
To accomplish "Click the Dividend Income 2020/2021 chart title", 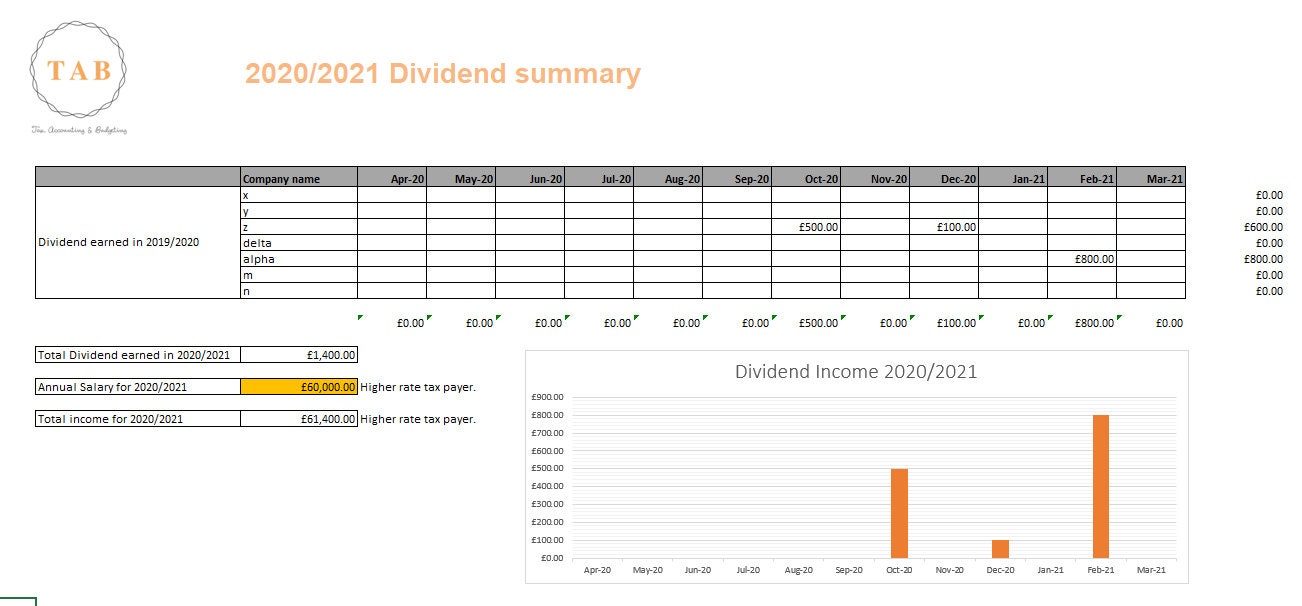I will [x=855, y=371].
